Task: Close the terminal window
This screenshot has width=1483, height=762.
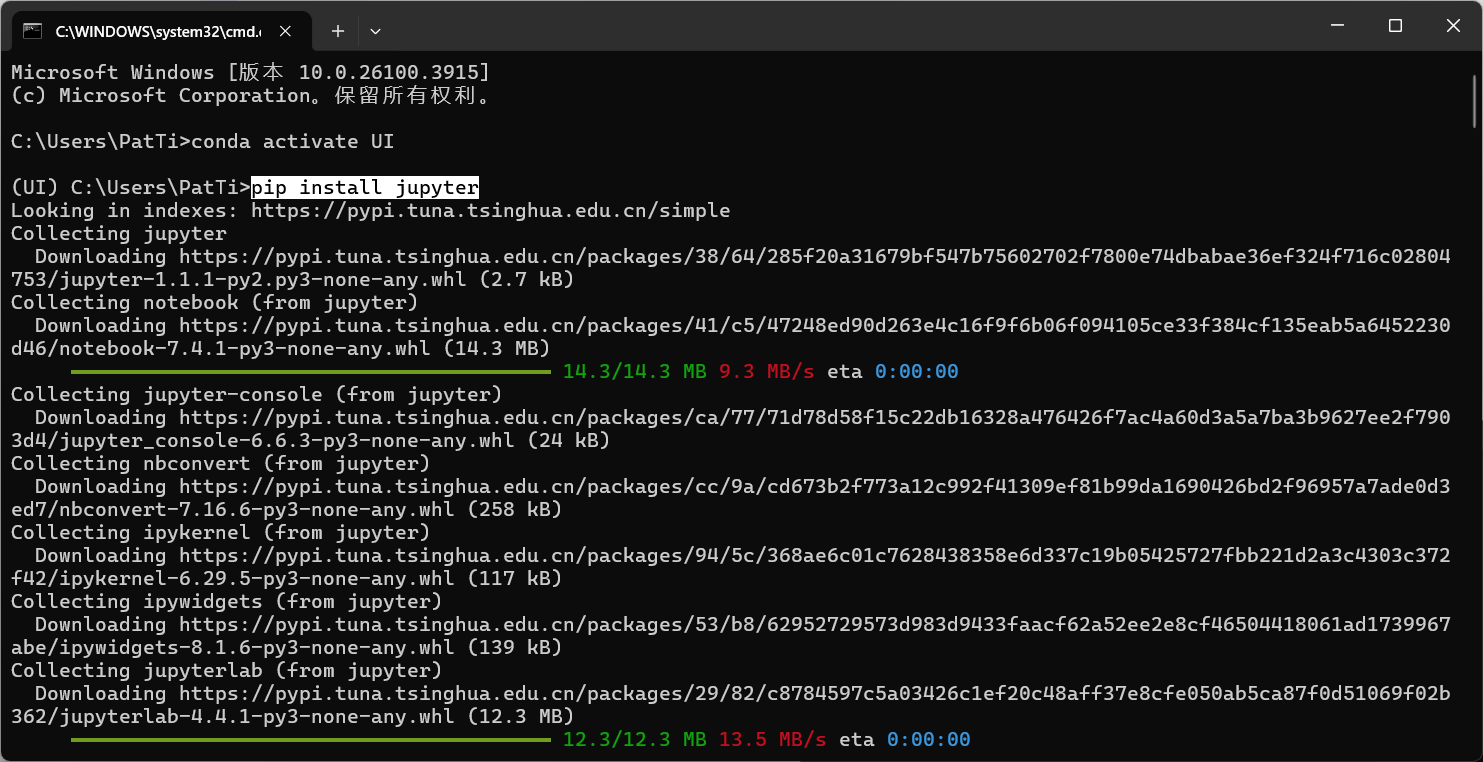Action: (x=1454, y=26)
